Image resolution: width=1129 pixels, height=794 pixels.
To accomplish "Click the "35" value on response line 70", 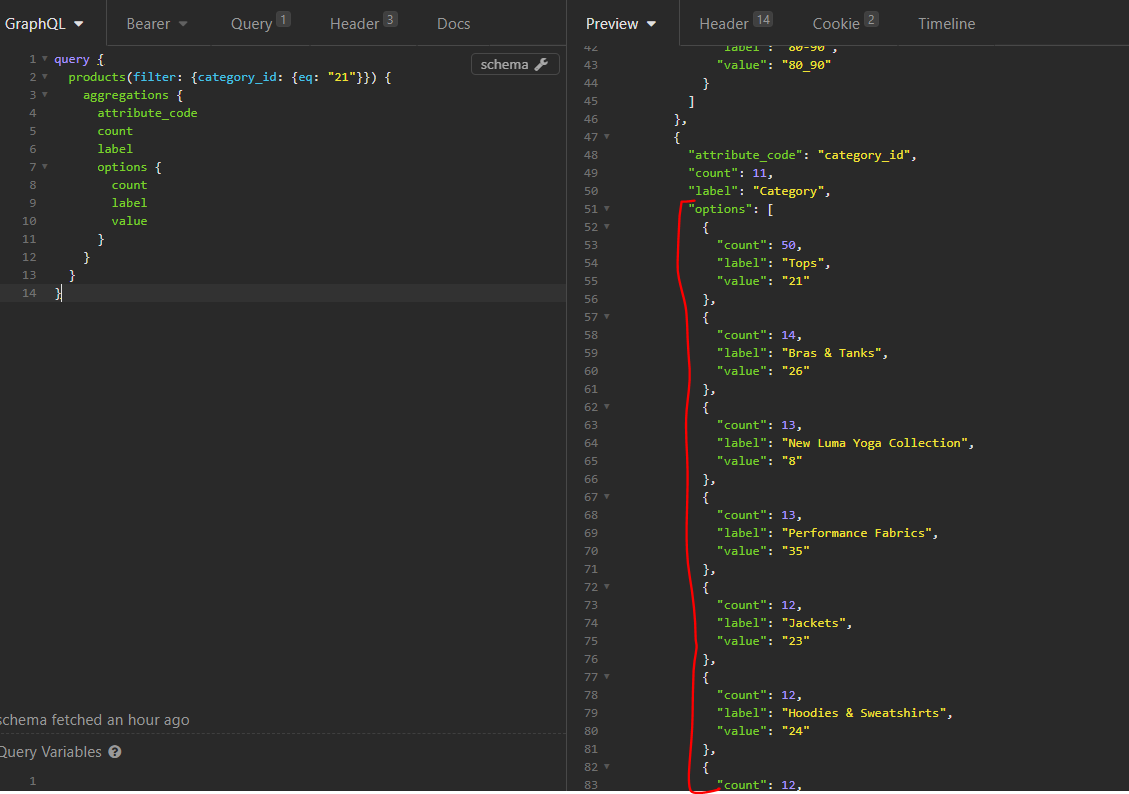I will pos(796,551).
